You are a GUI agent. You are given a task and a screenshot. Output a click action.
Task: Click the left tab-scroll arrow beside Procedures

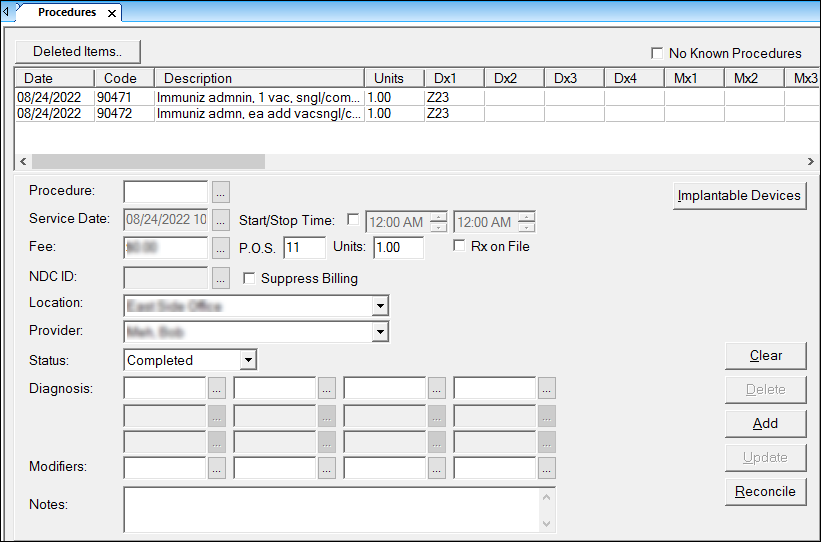pos(6,10)
